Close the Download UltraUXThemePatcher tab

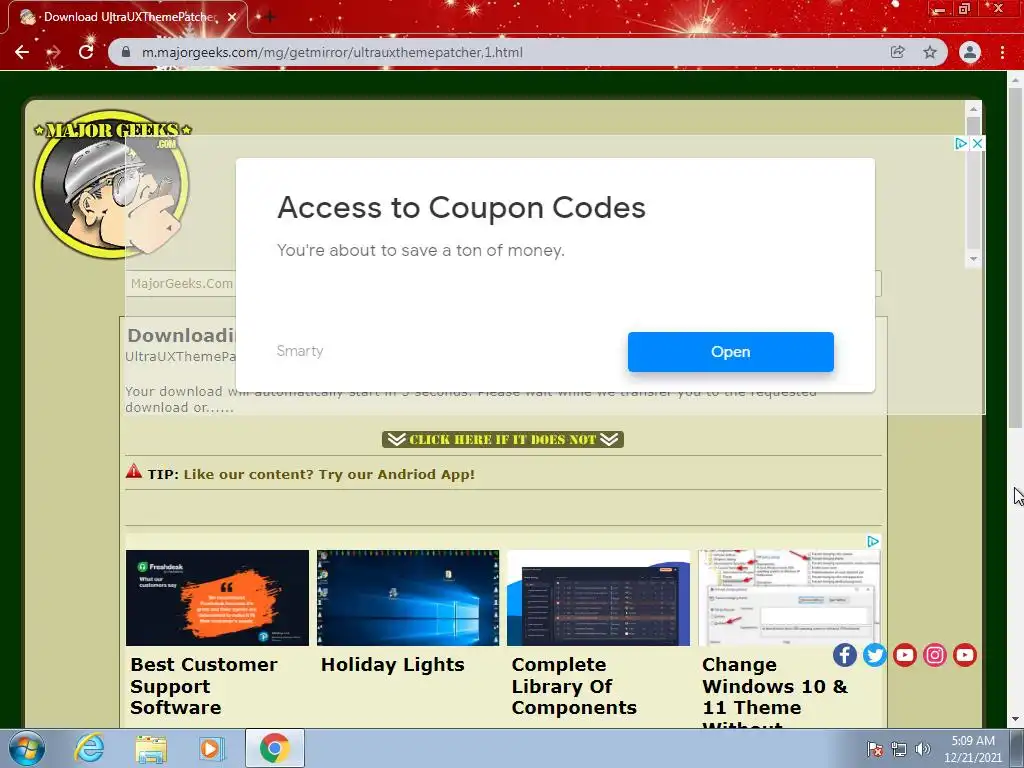[x=232, y=18]
